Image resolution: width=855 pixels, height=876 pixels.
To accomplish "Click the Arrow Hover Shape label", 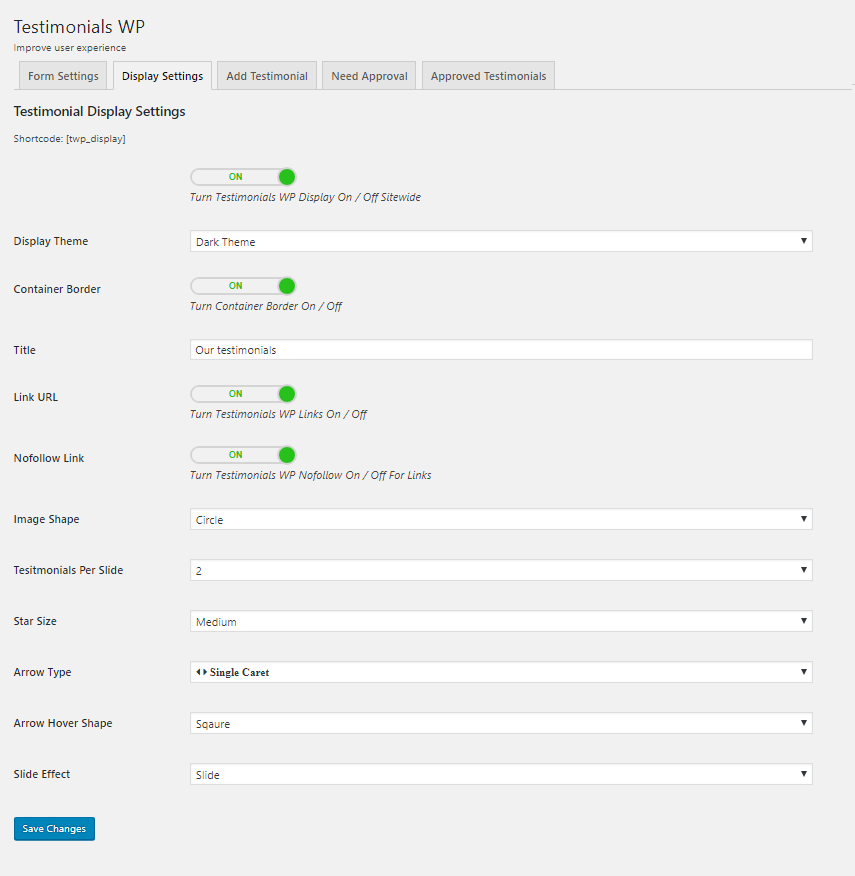I will [63, 723].
